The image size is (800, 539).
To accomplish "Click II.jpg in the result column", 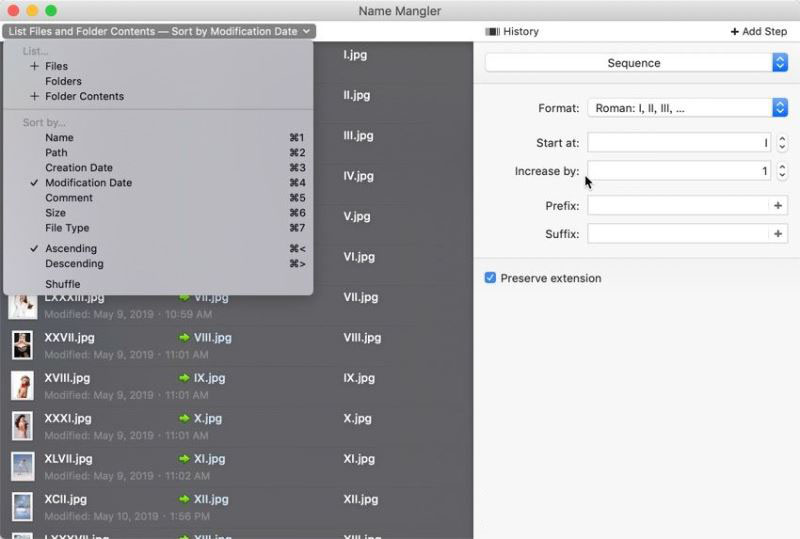I will coord(357,95).
